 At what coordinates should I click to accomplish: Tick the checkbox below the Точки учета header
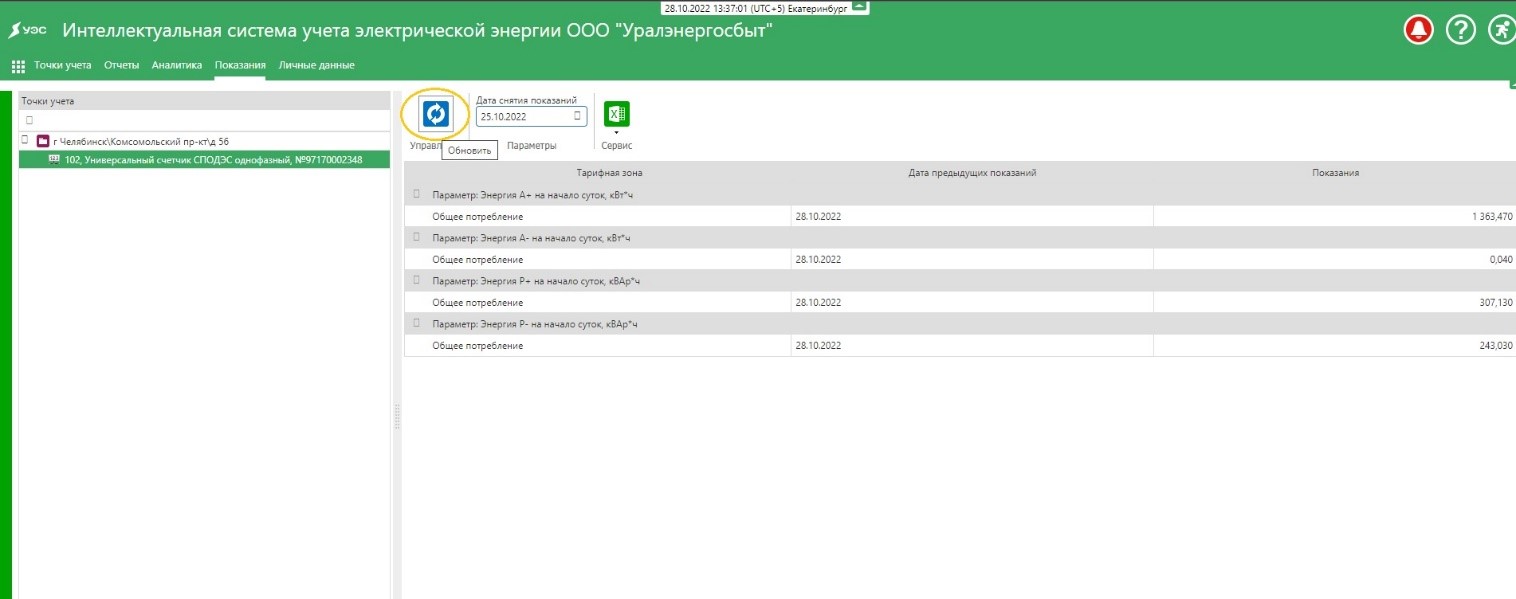[29, 120]
